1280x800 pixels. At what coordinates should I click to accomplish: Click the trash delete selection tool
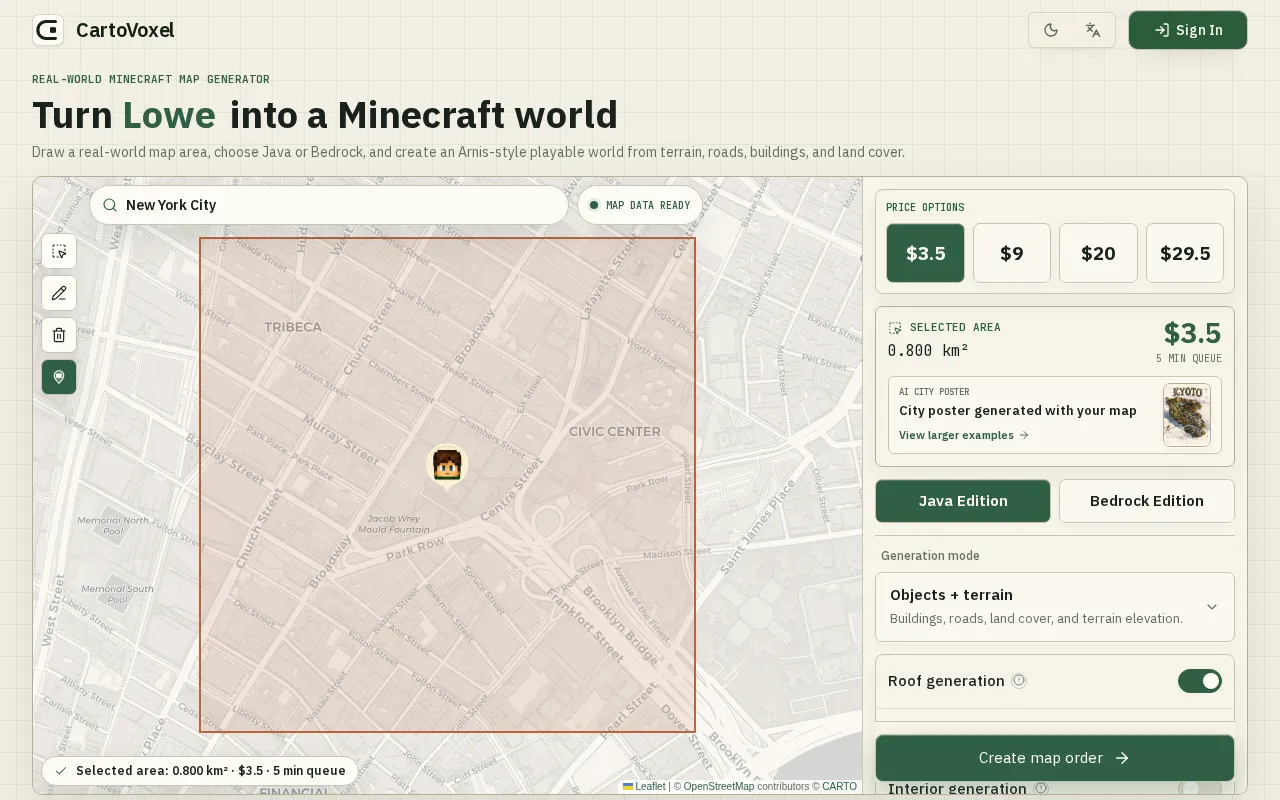[59, 335]
